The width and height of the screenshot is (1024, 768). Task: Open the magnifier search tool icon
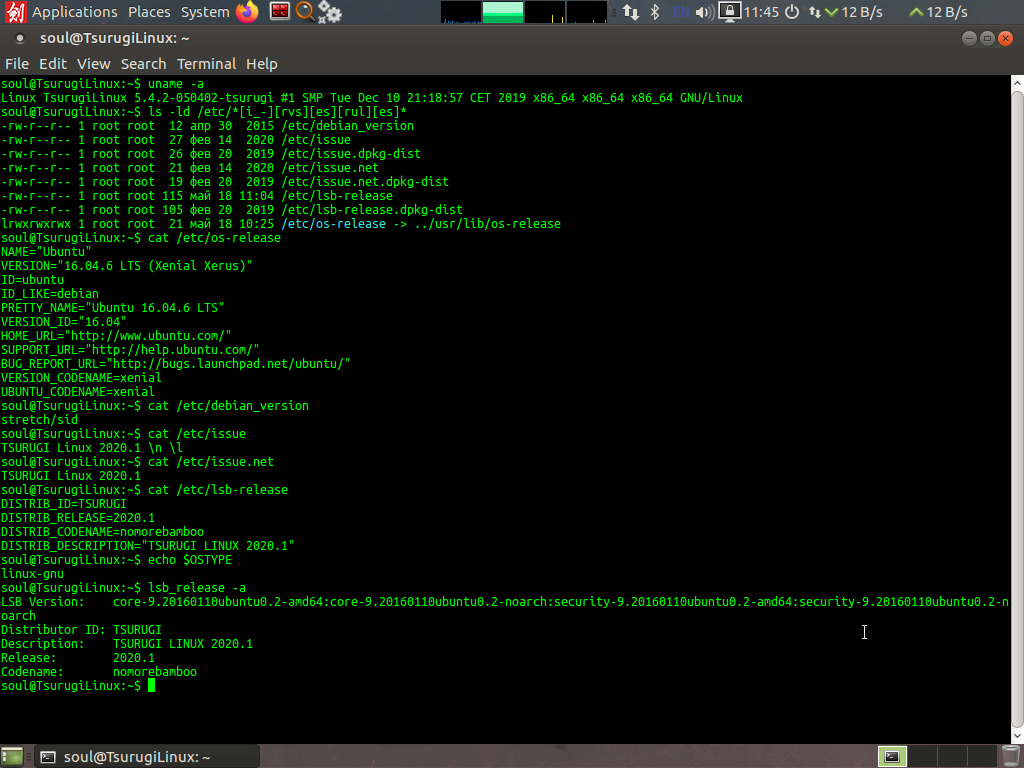305,12
